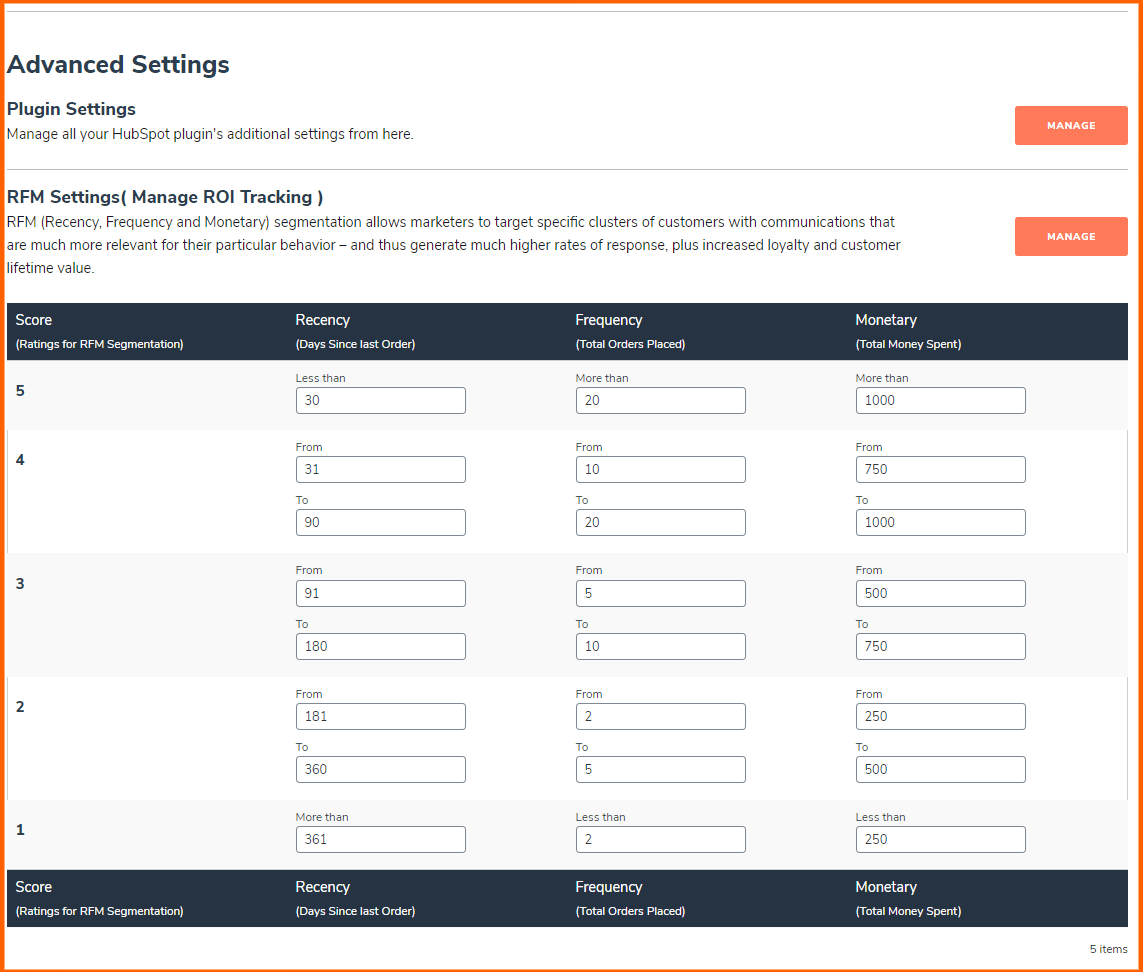Edit score 3 Frequency From field 5
The width and height of the screenshot is (1143, 972).
pyautogui.click(x=660, y=594)
